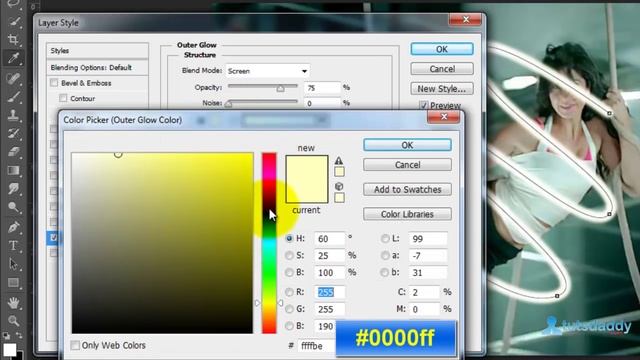Select the L lightness radio button

(x=384, y=238)
